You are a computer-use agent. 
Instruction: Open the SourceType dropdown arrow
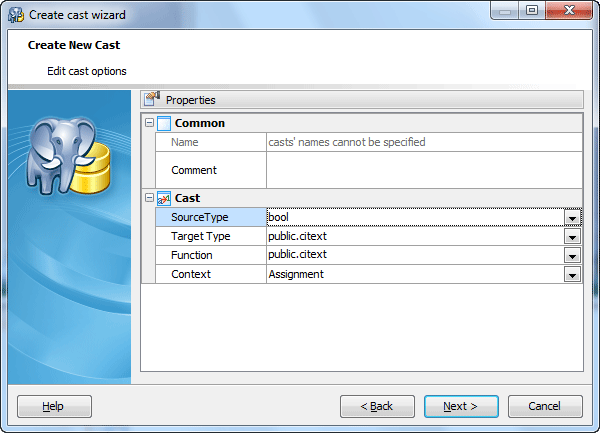click(x=572, y=217)
